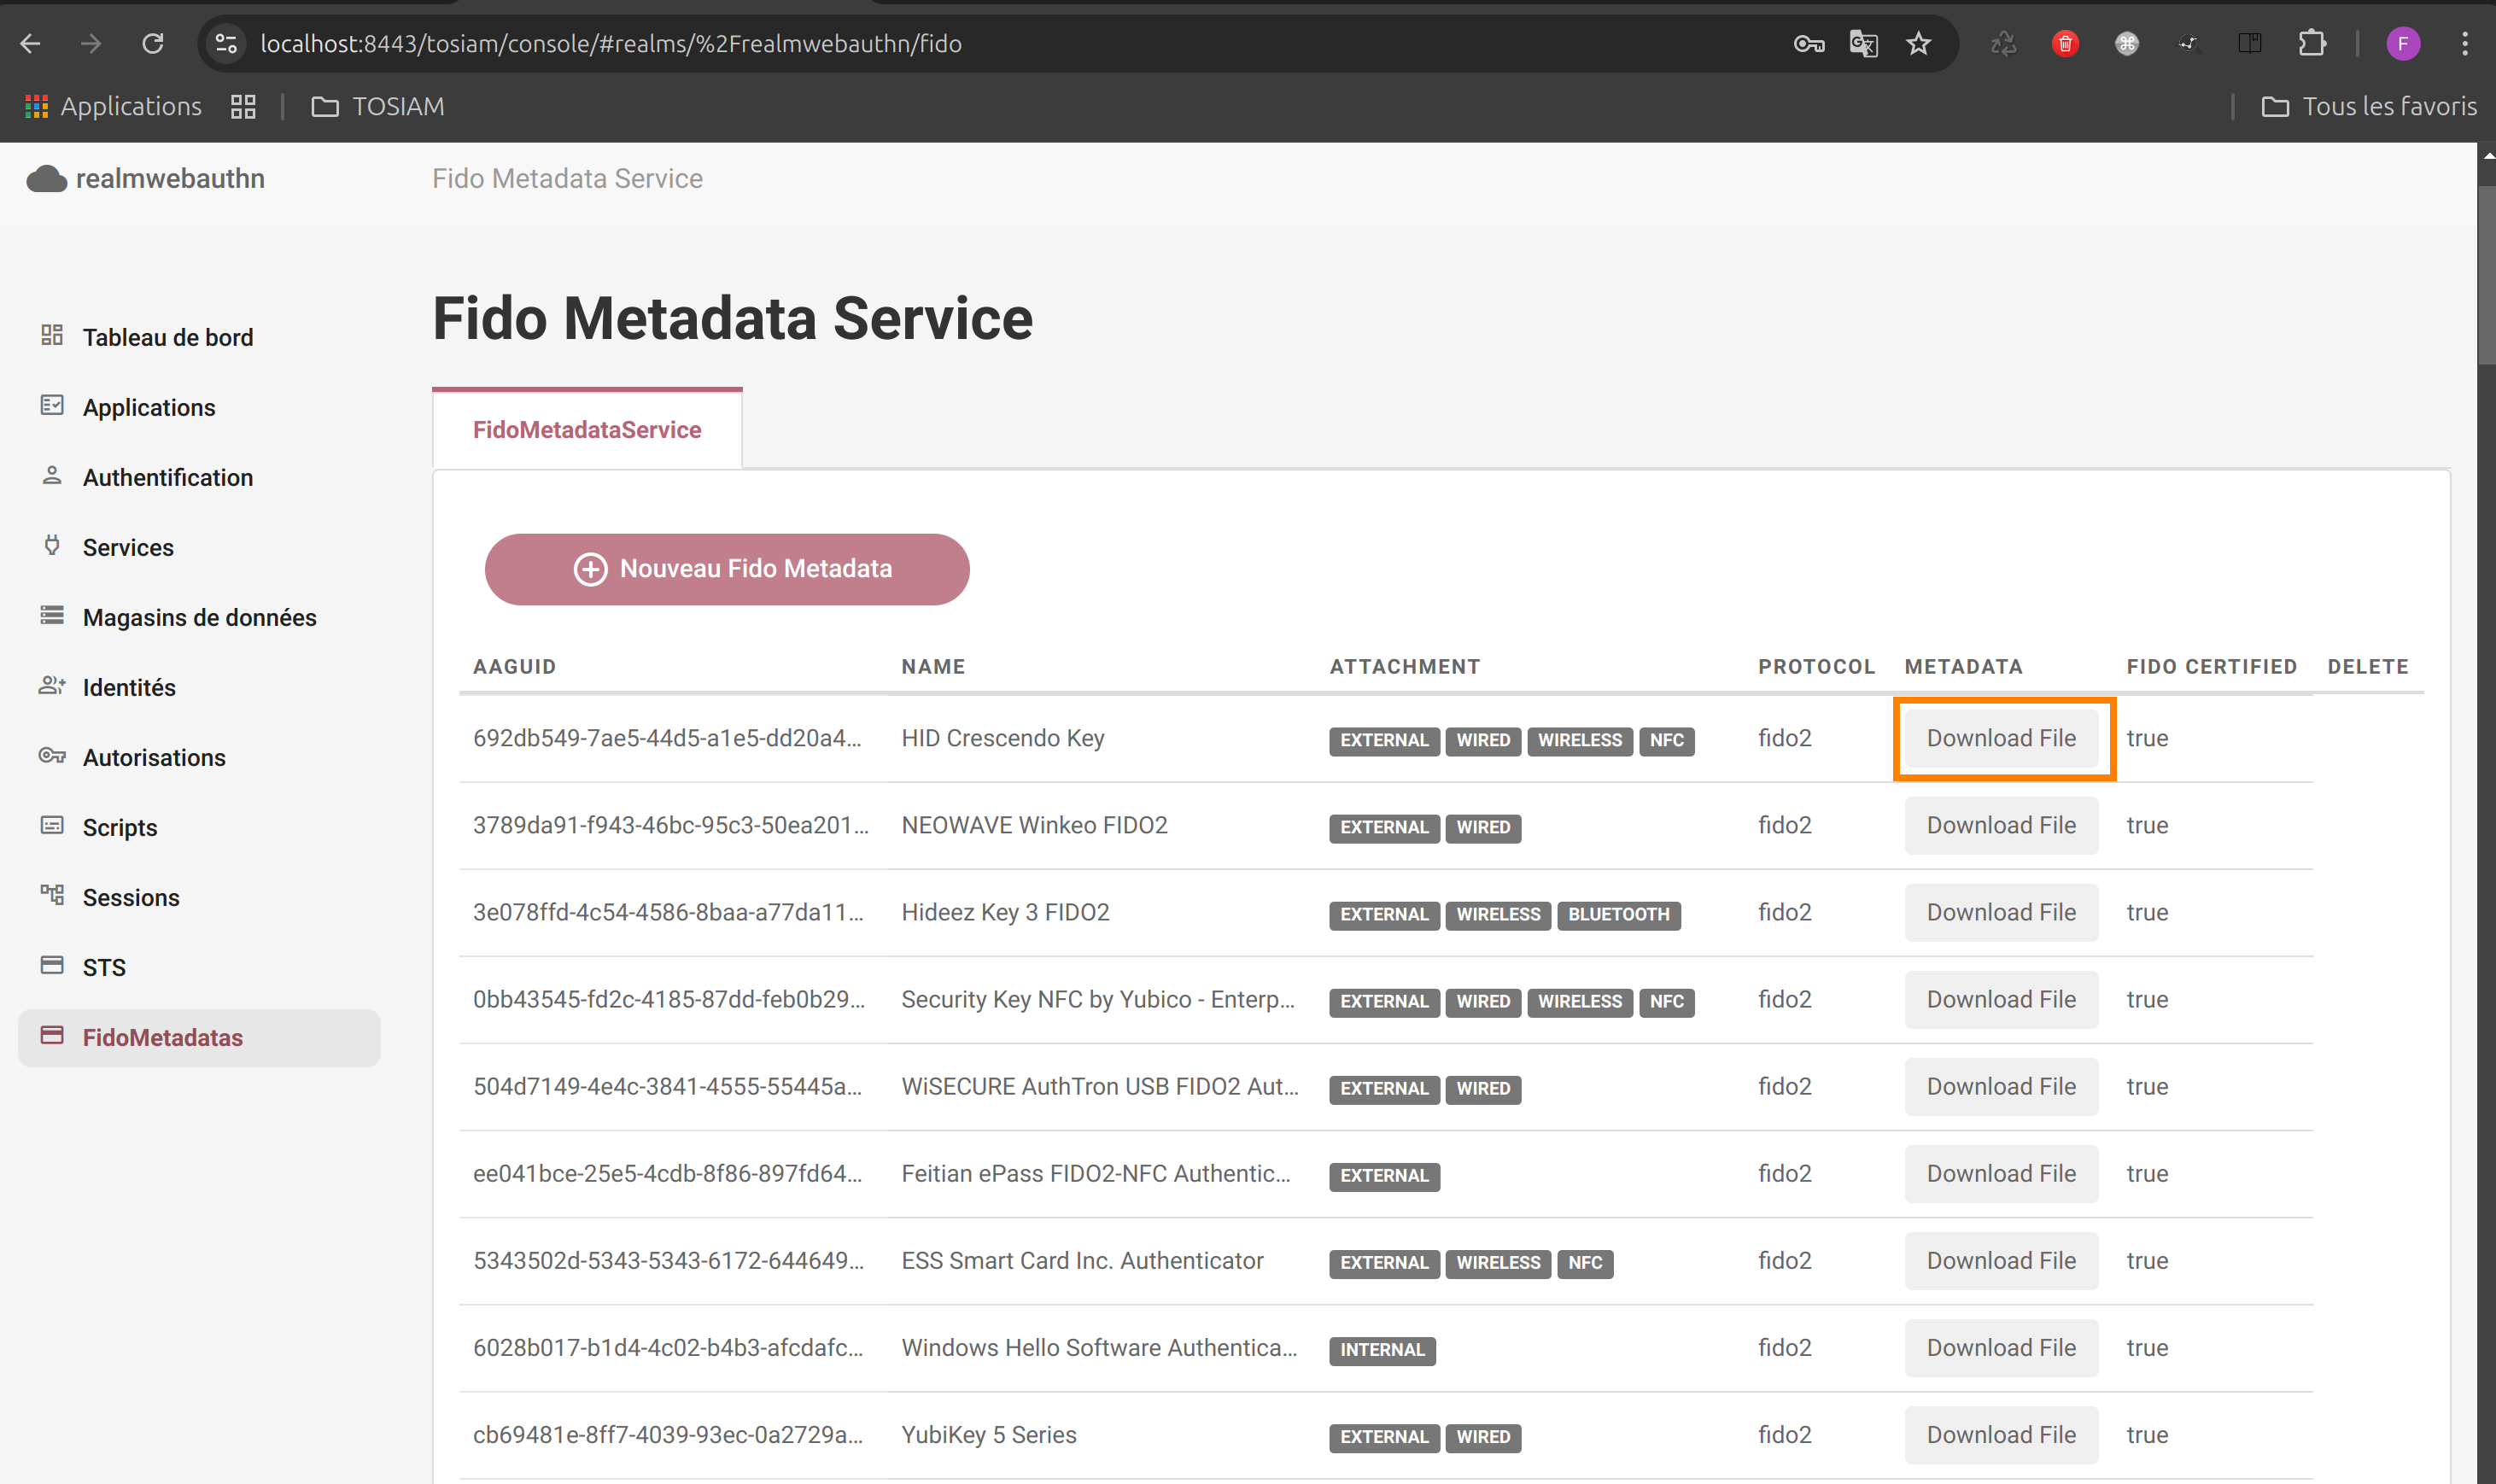The width and height of the screenshot is (2496, 1484).
Task: Click the Applications sidebar icon
Action: [x=52, y=405]
